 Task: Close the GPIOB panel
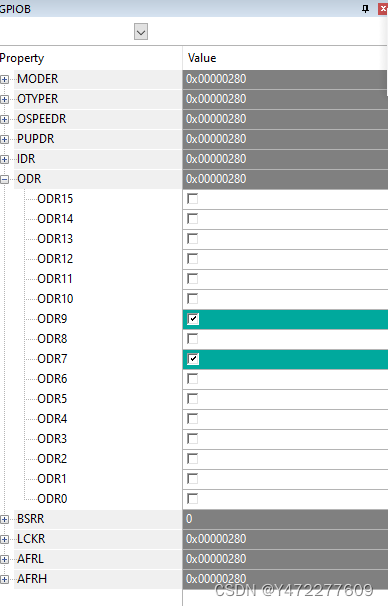(383, 9)
